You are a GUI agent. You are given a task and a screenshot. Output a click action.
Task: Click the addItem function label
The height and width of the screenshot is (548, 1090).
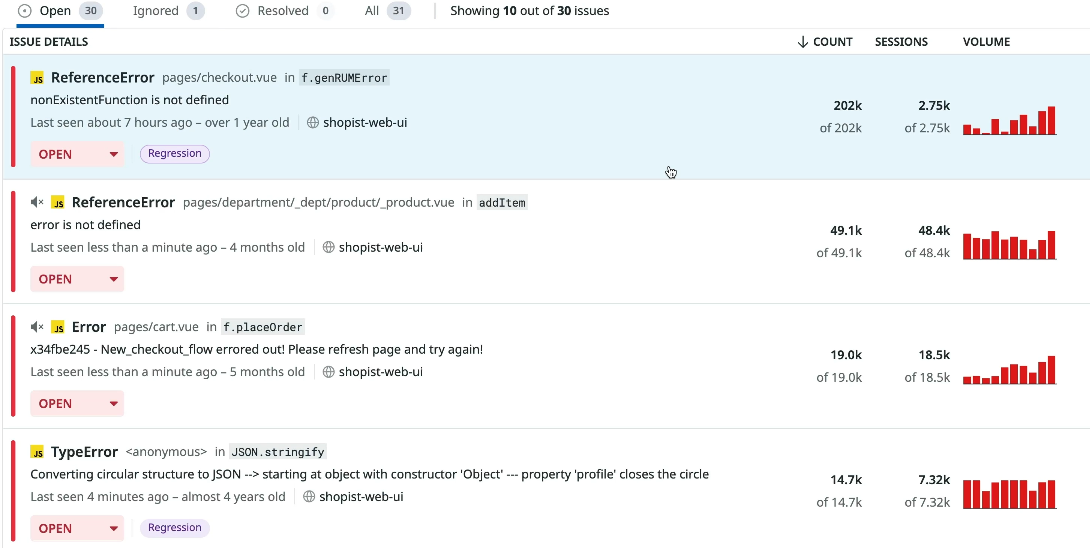503,203
